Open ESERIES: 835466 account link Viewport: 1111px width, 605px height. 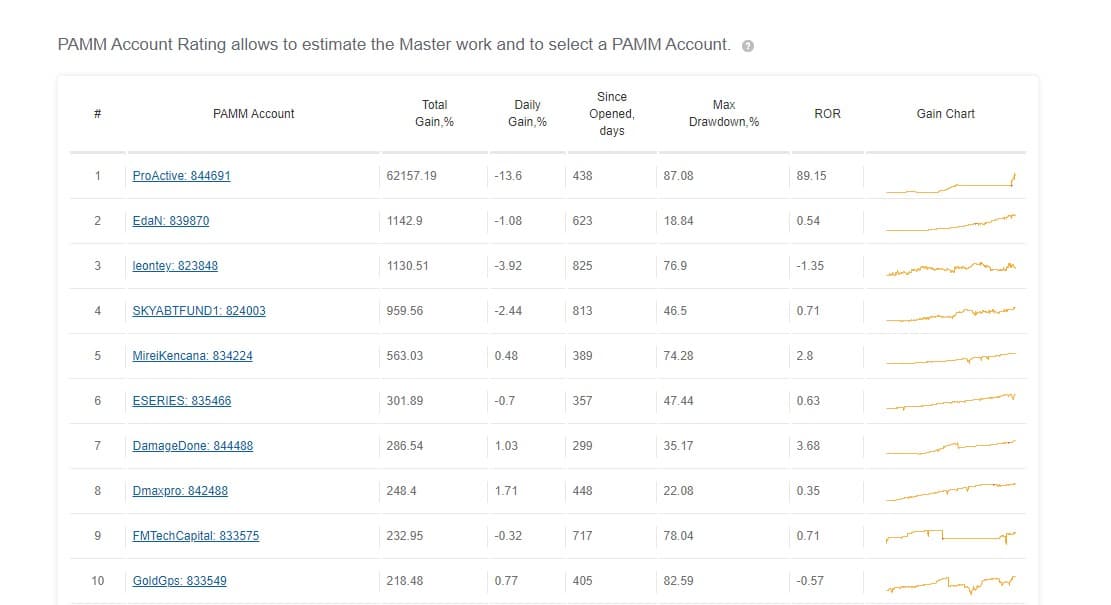pyautogui.click(x=181, y=400)
